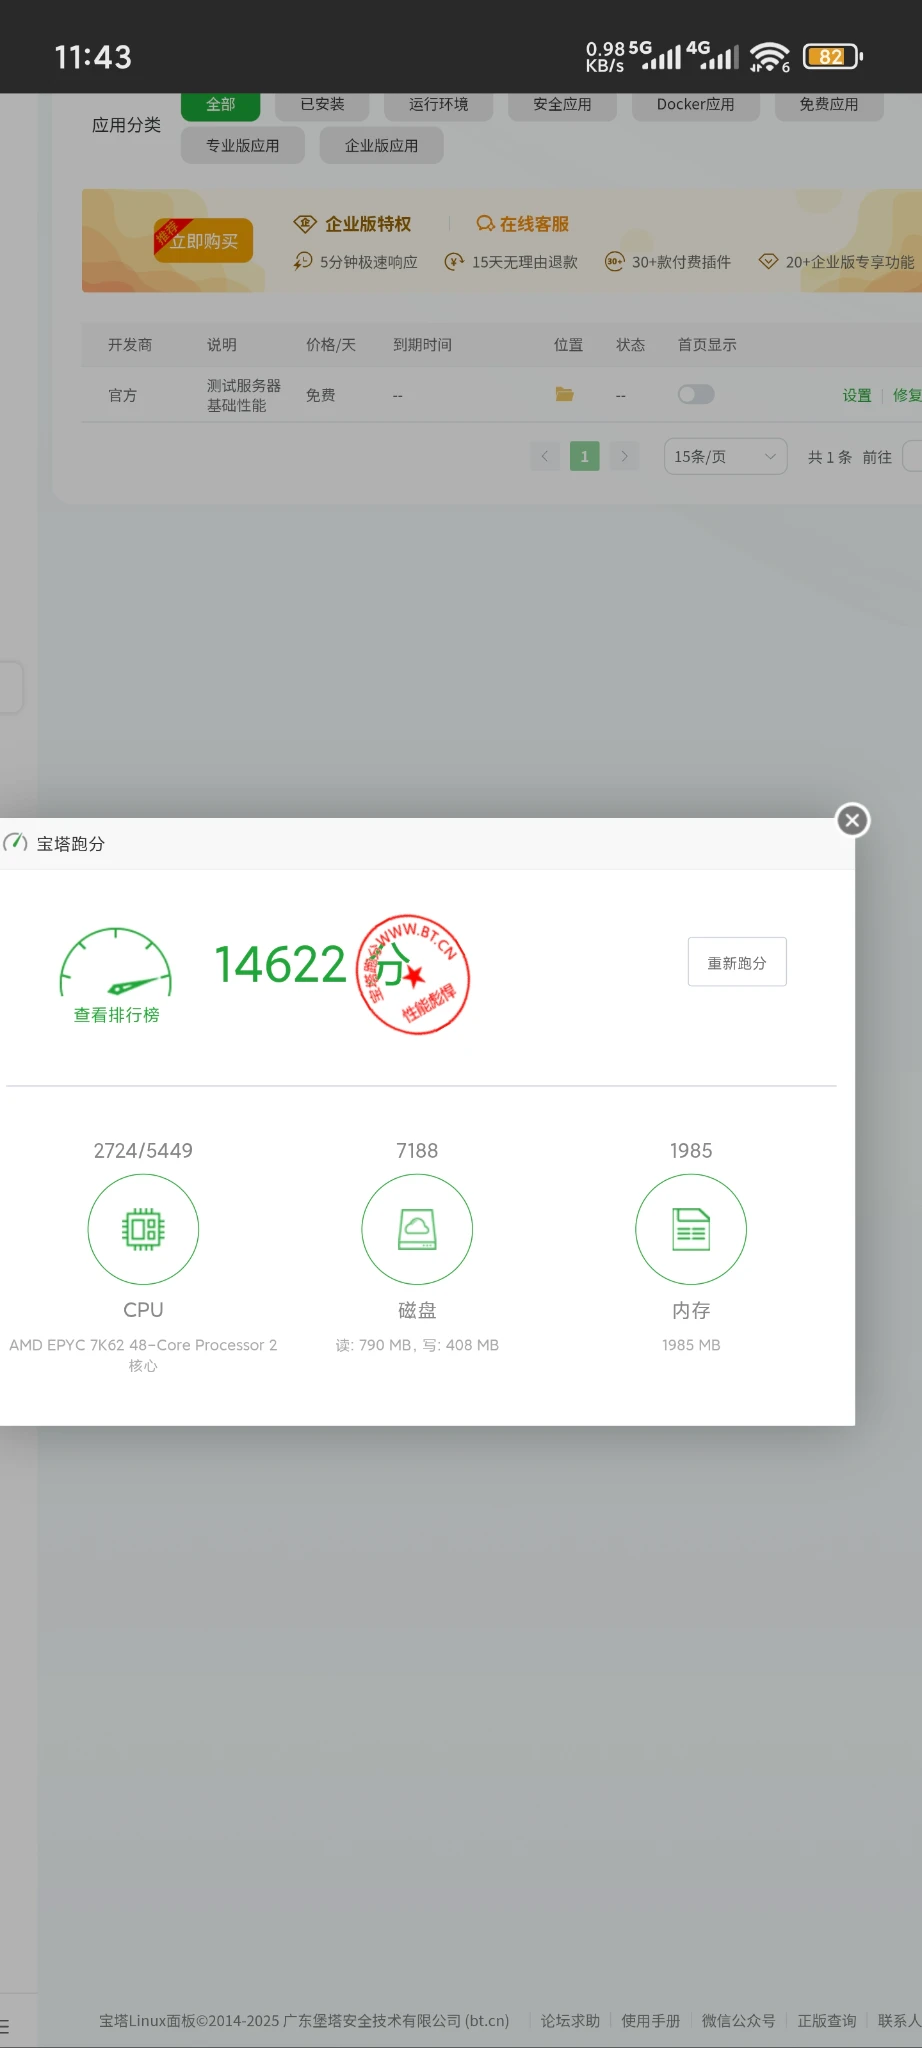Toggle the 首页显示 homepage display switch
Viewport: 922px width, 2048px height.
coord(696,395)
